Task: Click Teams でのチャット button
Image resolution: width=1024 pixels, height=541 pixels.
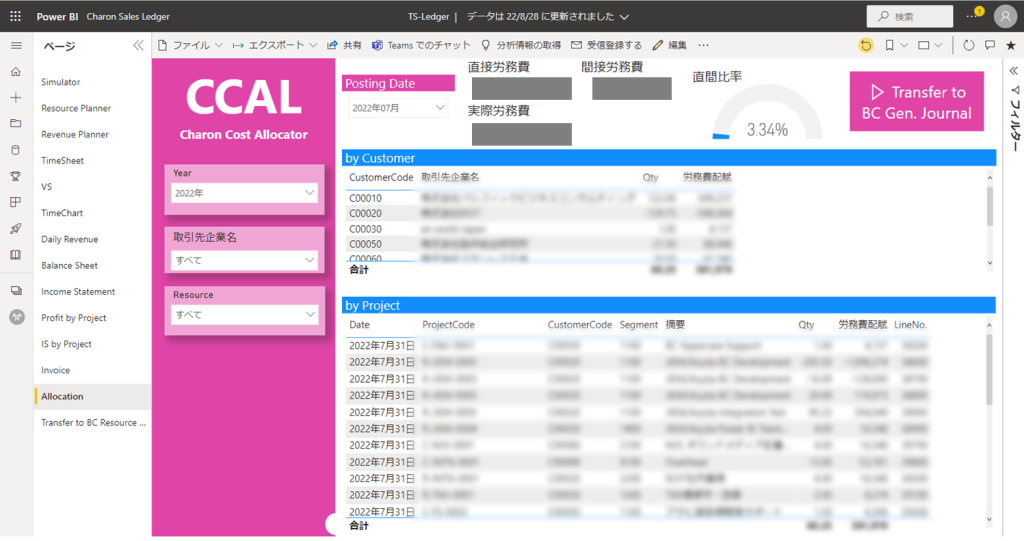Action: pyautogui.click(x=421, y=45)
